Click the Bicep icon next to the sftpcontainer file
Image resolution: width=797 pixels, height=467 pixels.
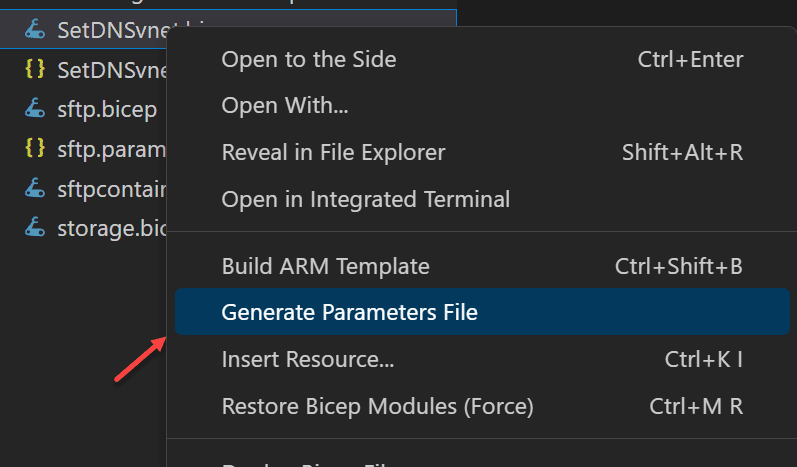35,188
